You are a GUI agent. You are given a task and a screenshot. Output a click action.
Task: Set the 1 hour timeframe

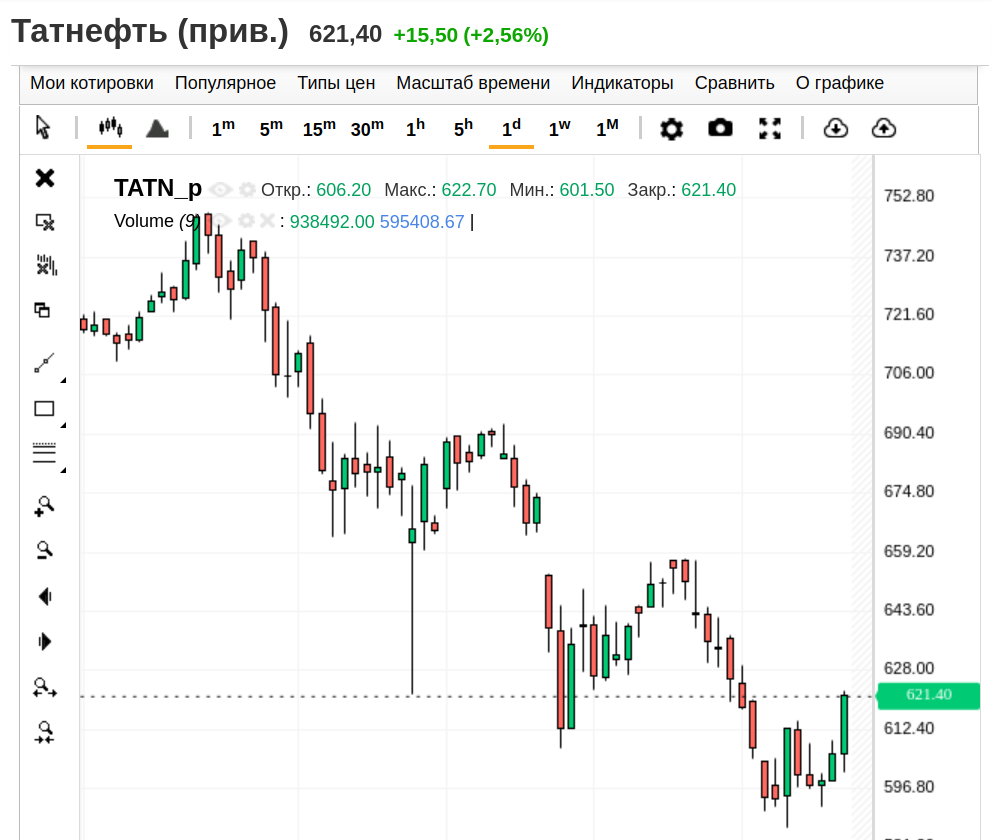(415, 128)
